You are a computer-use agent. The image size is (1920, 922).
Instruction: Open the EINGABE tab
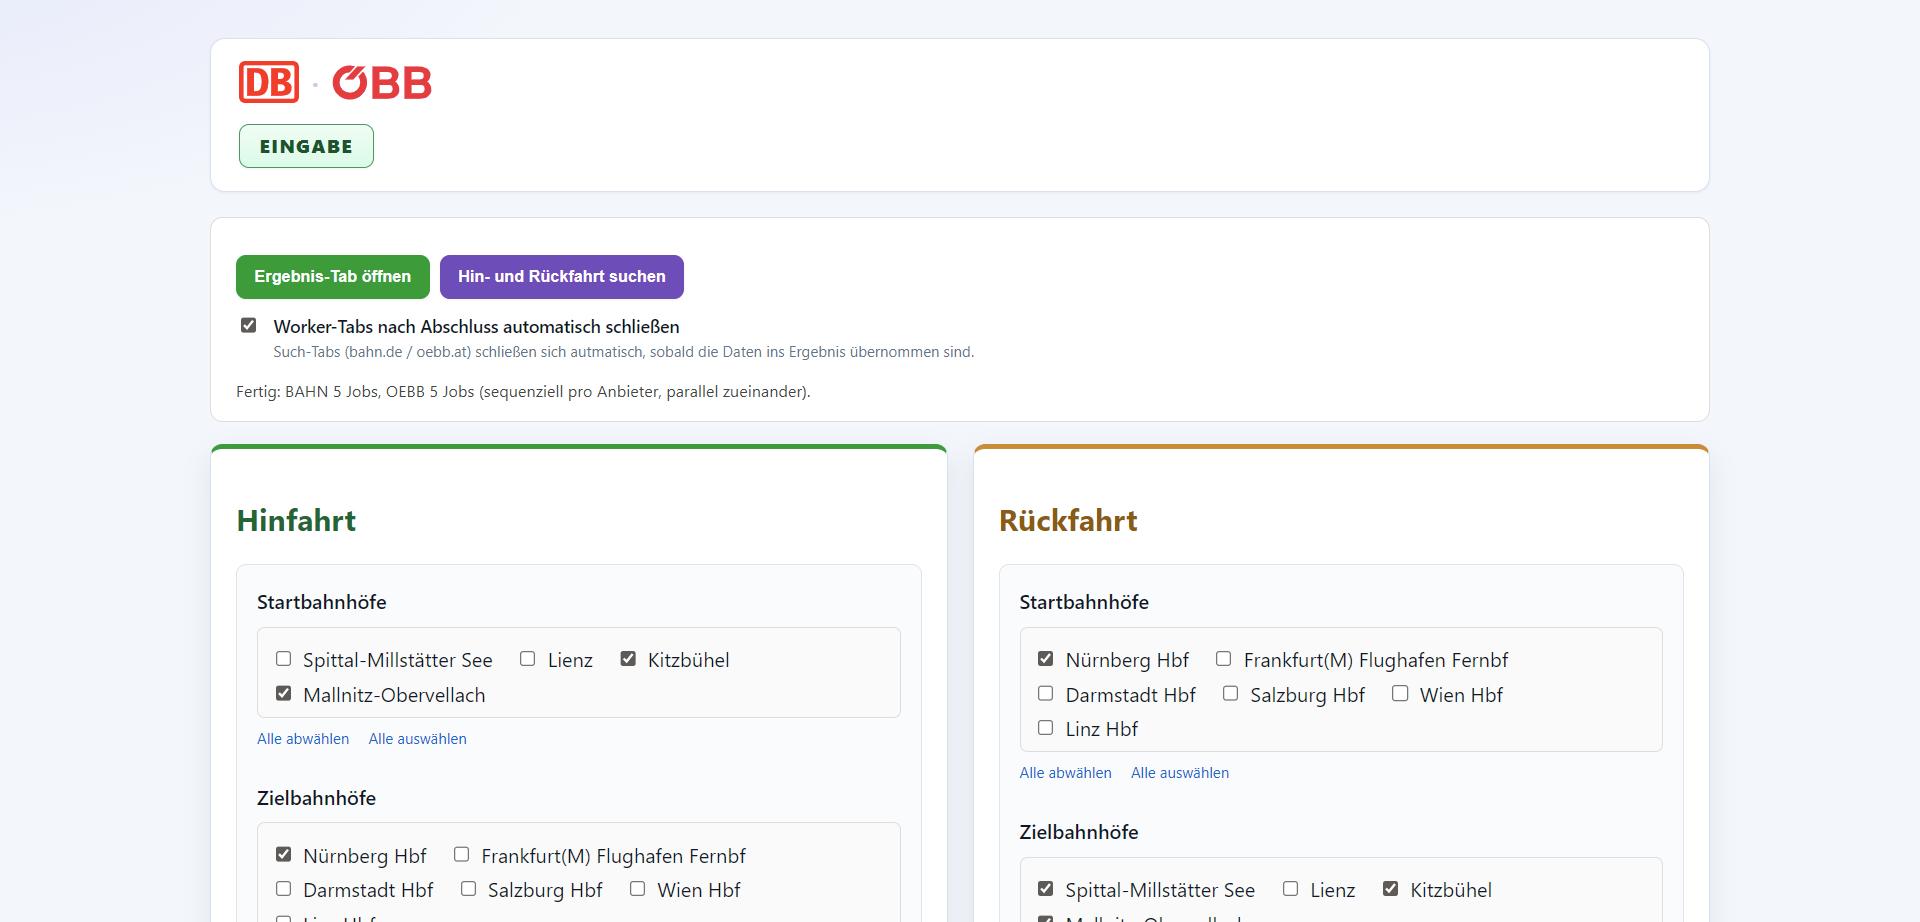click(x=306, y=146)
